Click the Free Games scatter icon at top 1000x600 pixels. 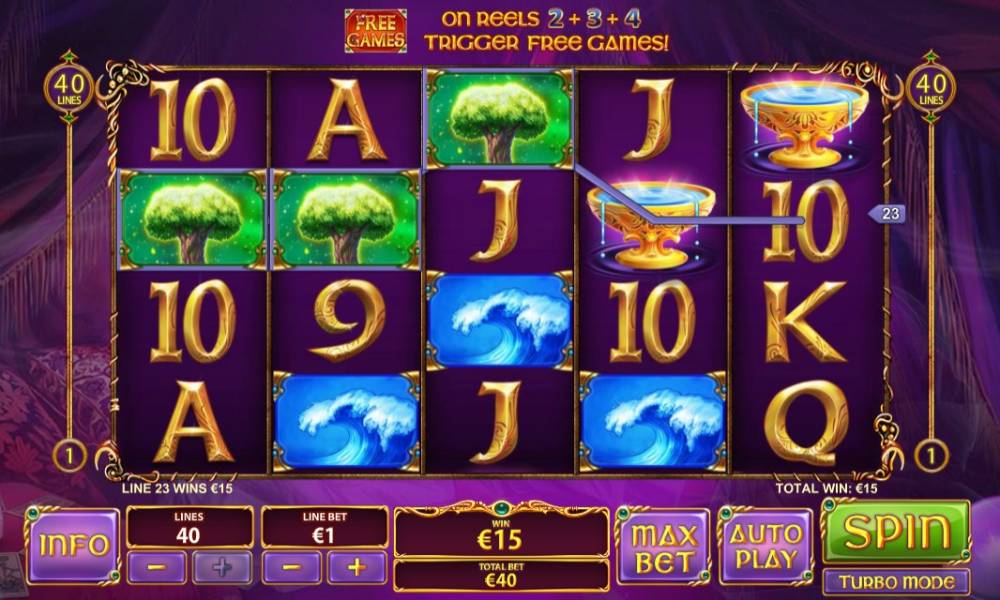coord(376,31)
